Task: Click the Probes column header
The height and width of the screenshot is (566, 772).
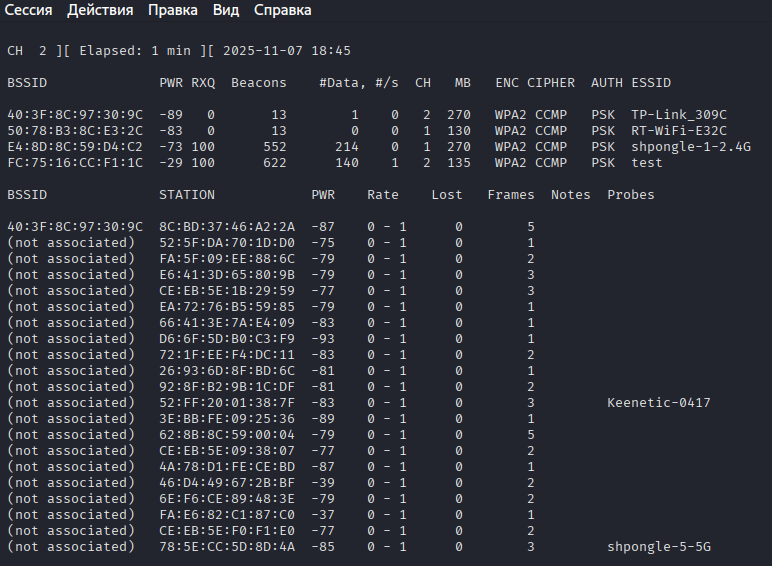Action: (631, 194)
